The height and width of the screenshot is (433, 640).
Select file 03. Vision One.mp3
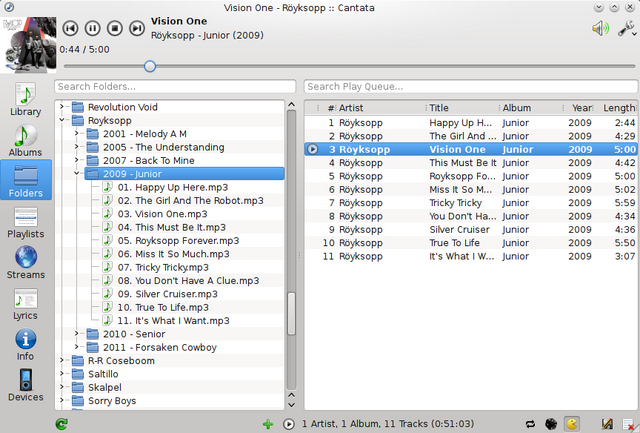[162, 214]
